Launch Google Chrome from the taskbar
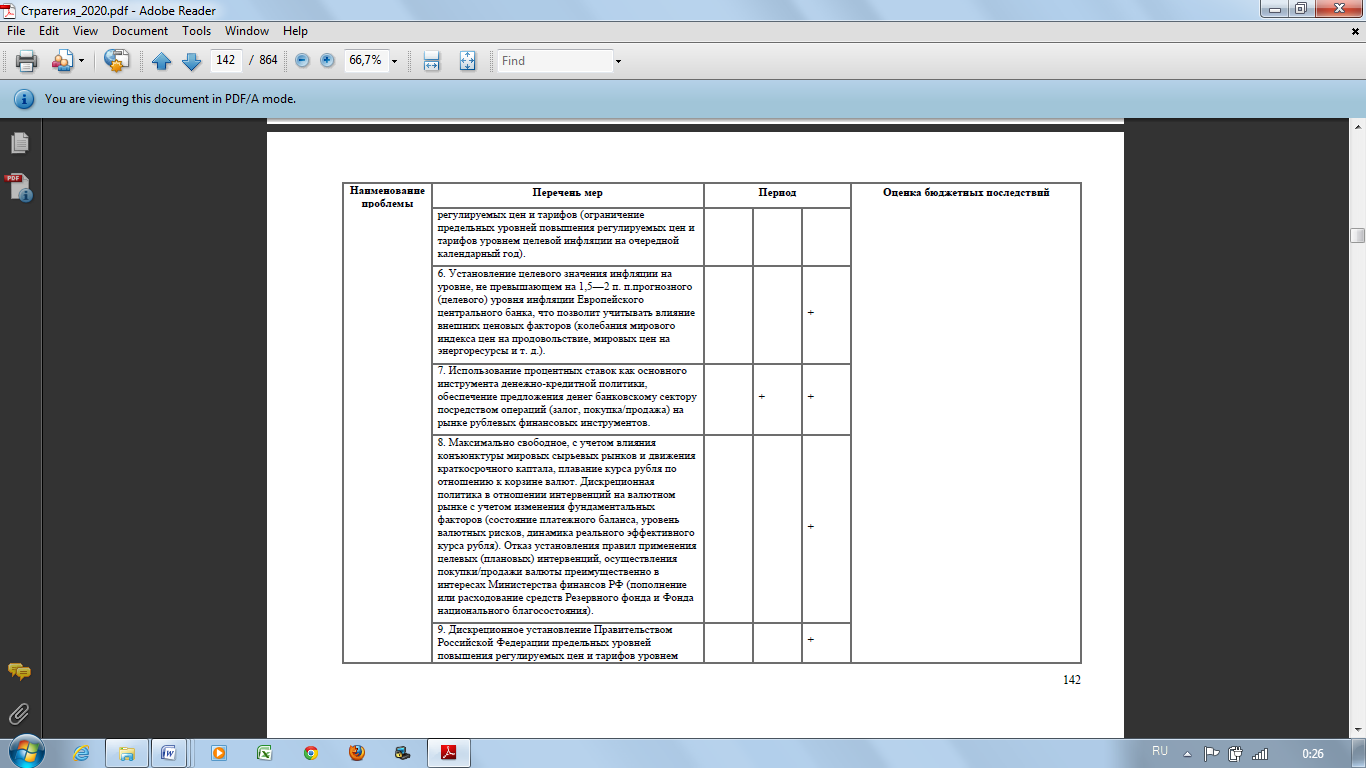This screenshot has height=768, width=1366. (x=311, y=752)
